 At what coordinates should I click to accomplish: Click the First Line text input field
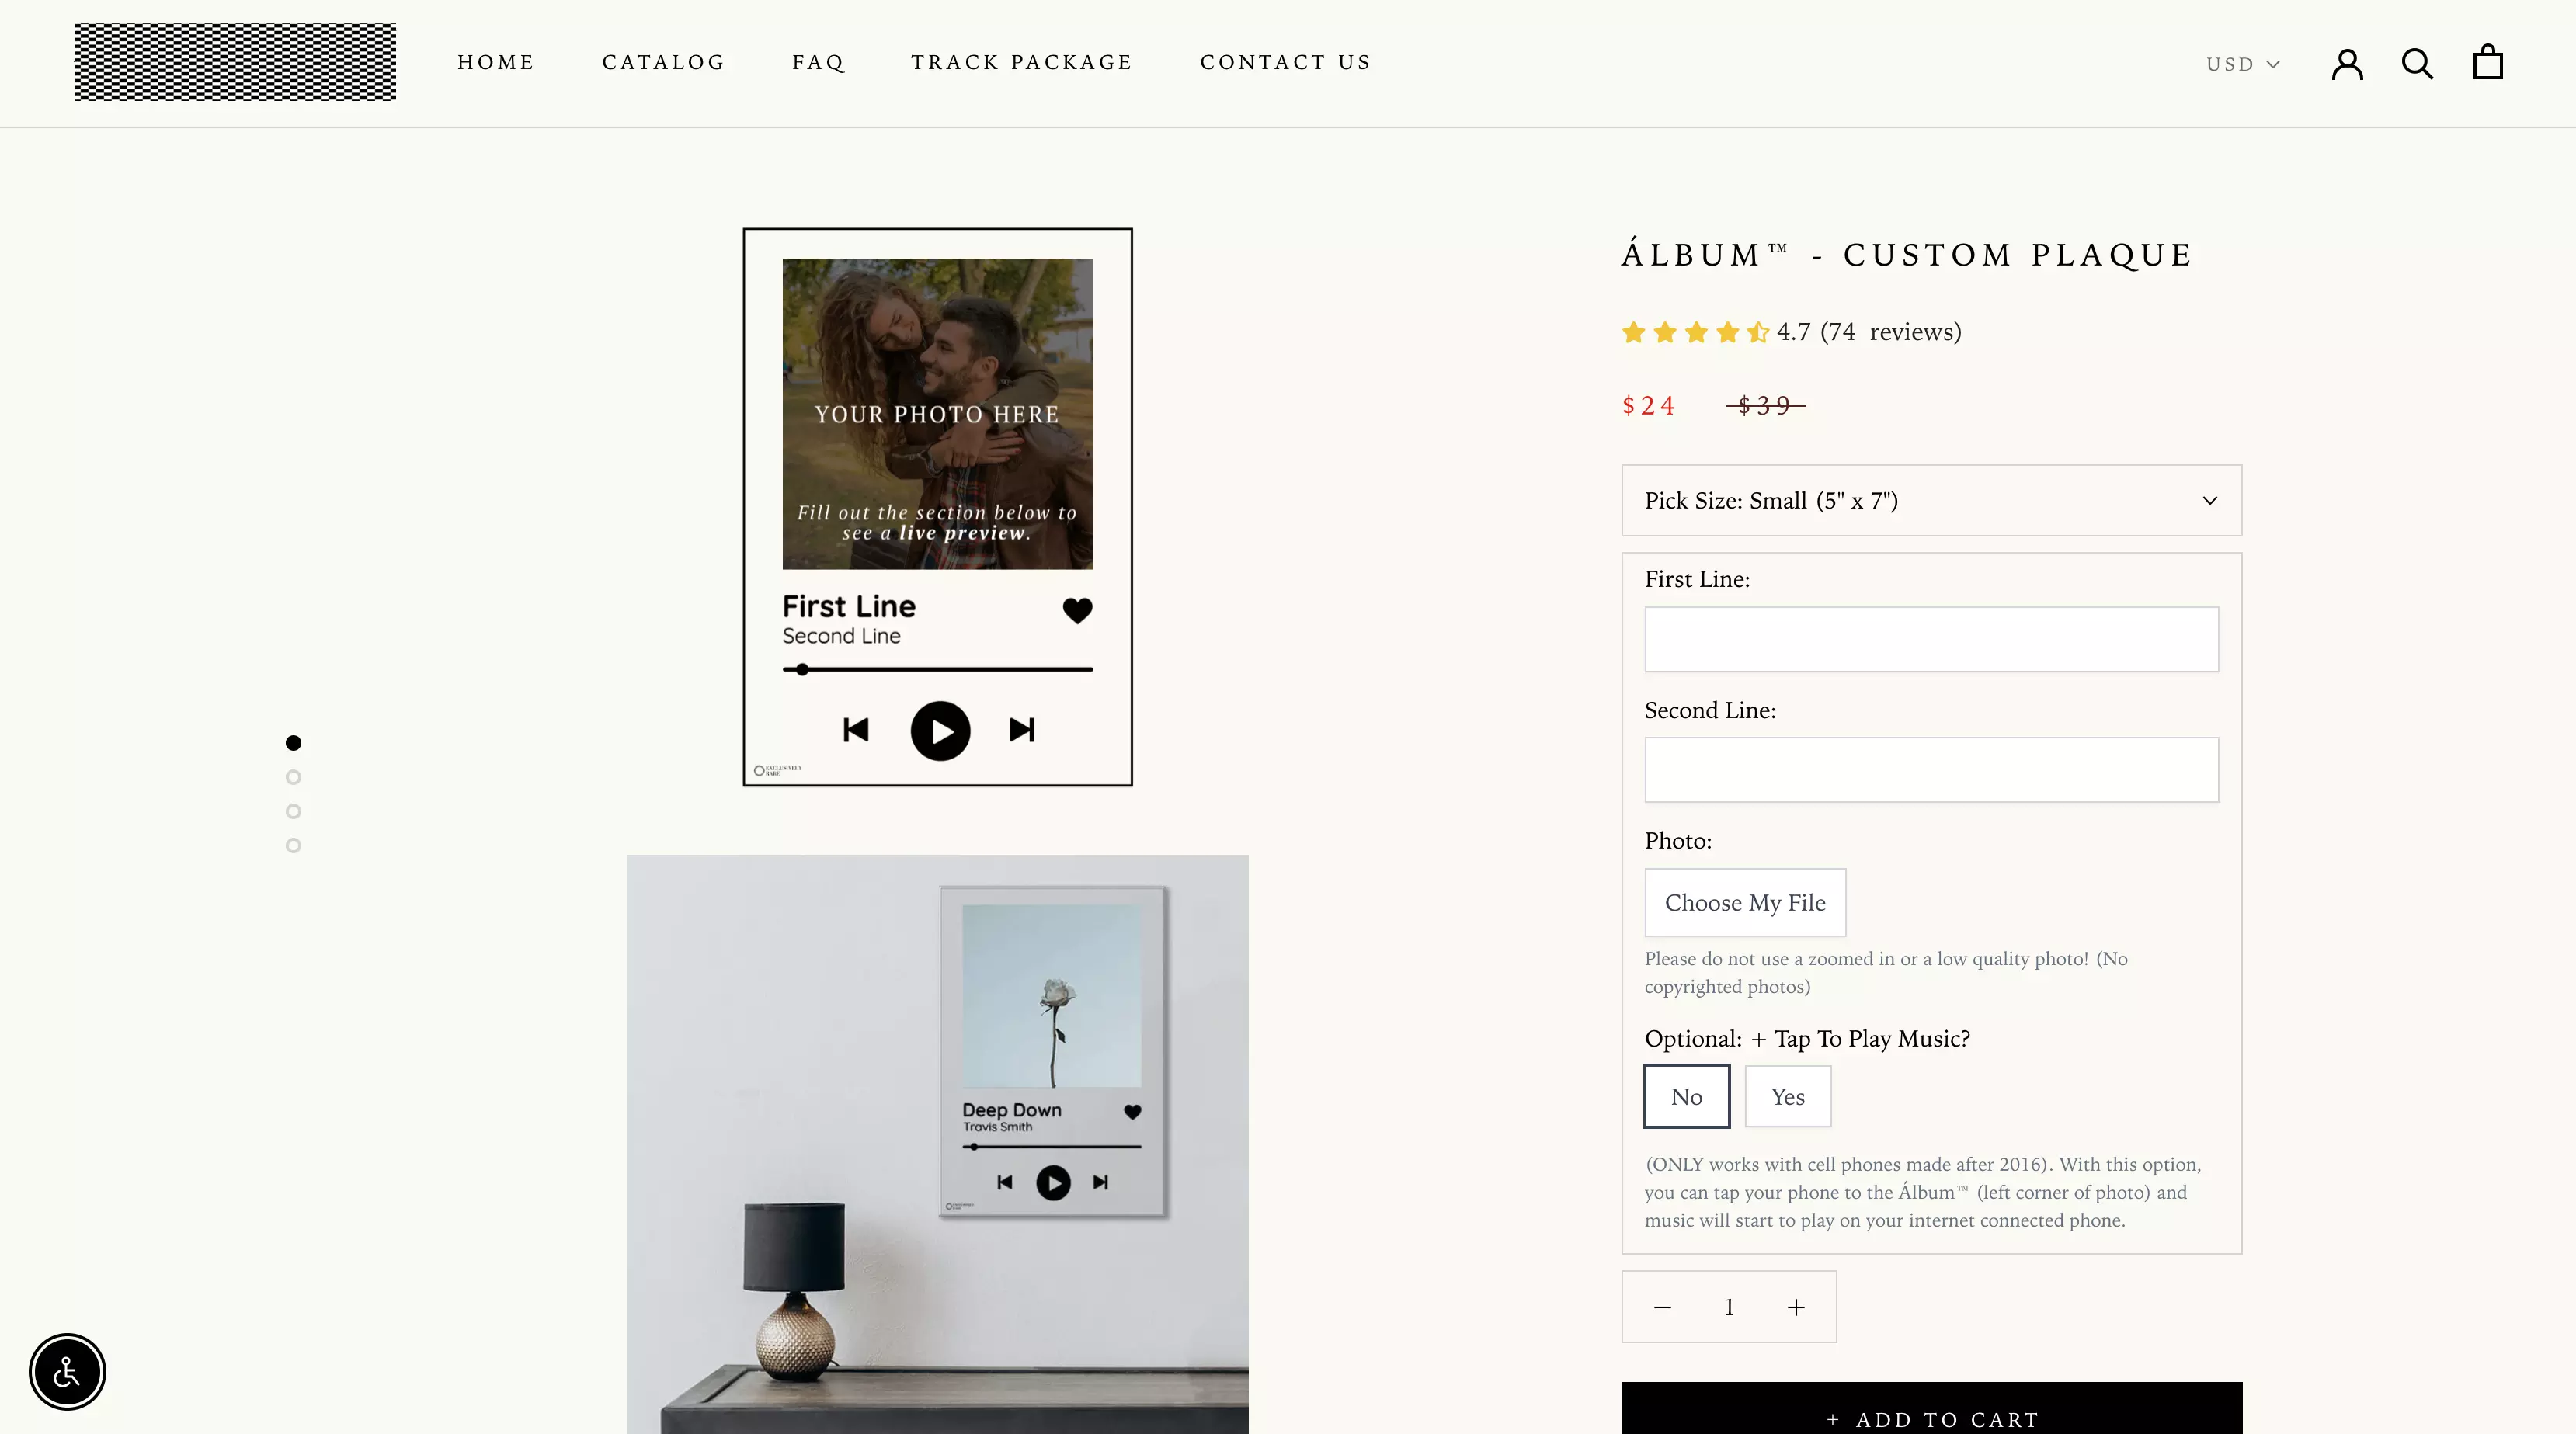[x=1931, y=637]
